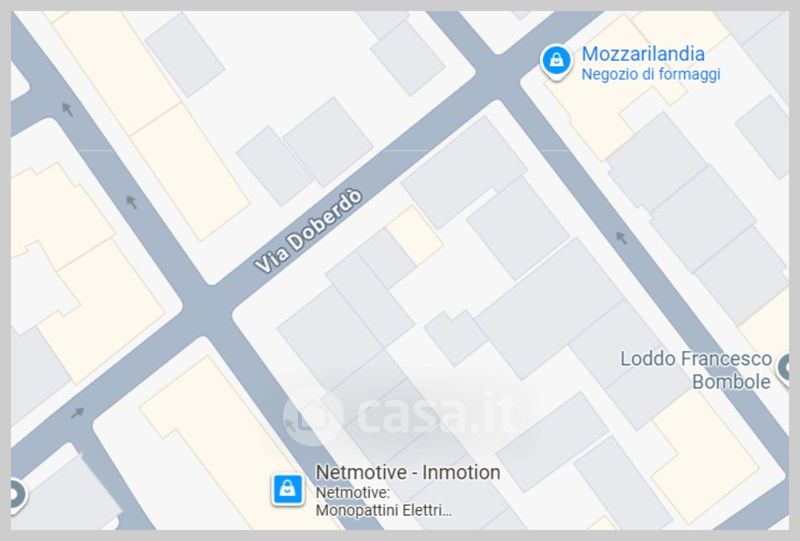Click the partial gray pin at bottom-left edge

click(x=18, y=495)
